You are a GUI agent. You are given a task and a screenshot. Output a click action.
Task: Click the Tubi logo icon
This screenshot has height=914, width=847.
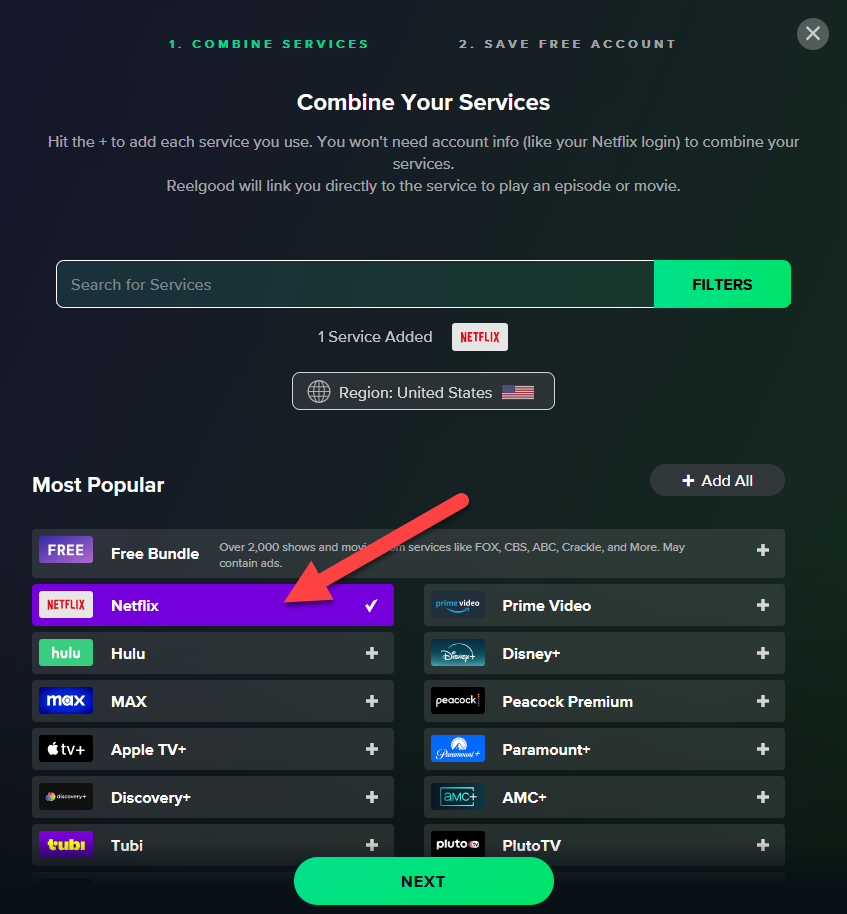(66, 845)
